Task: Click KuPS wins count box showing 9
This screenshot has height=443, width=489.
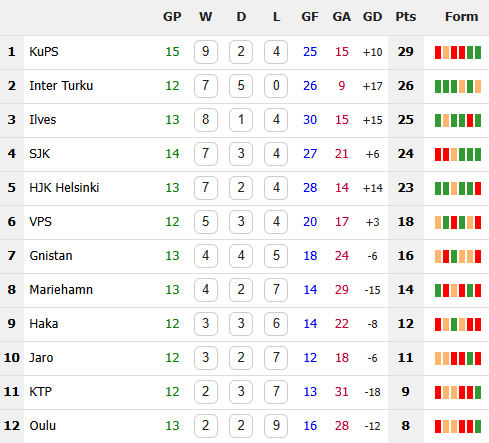Action: tap(206, 52)
